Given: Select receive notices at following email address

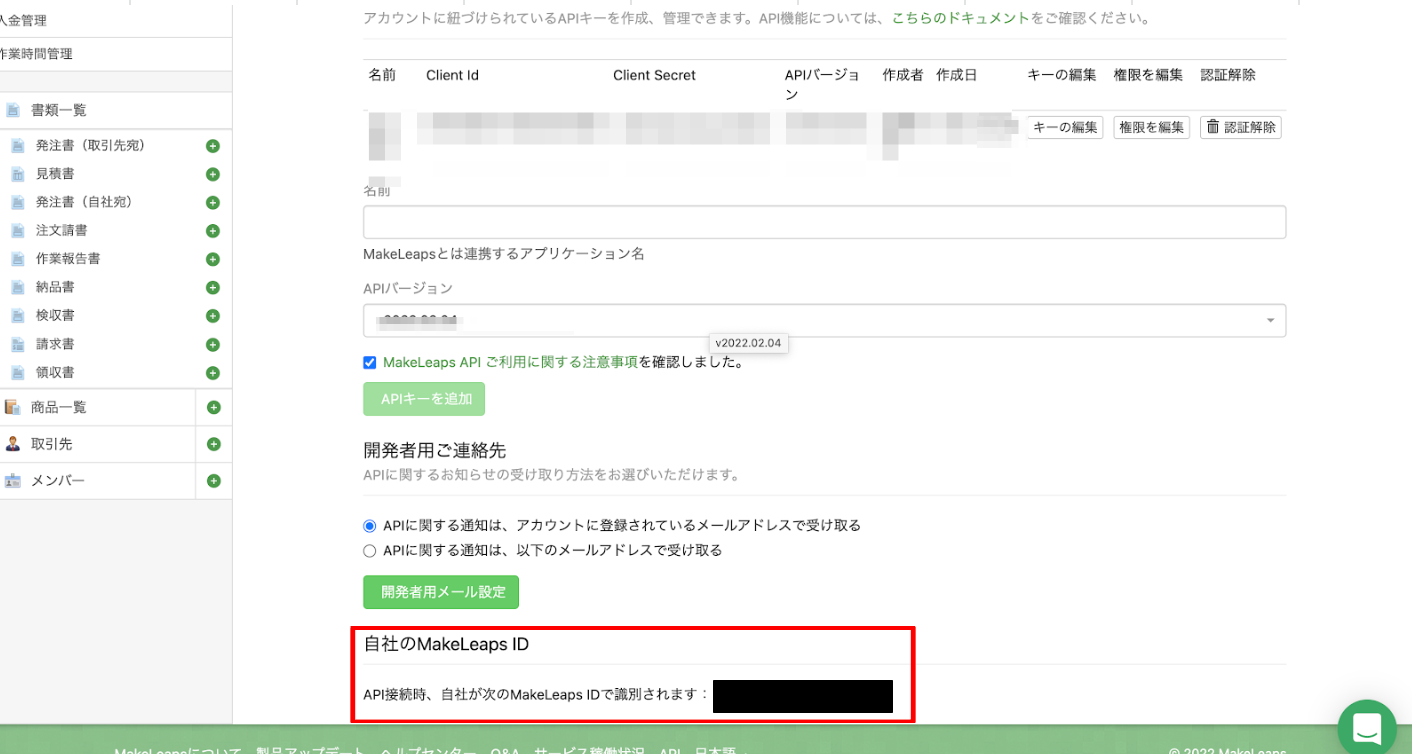Looking at the screenshot, I should [370, 551].
